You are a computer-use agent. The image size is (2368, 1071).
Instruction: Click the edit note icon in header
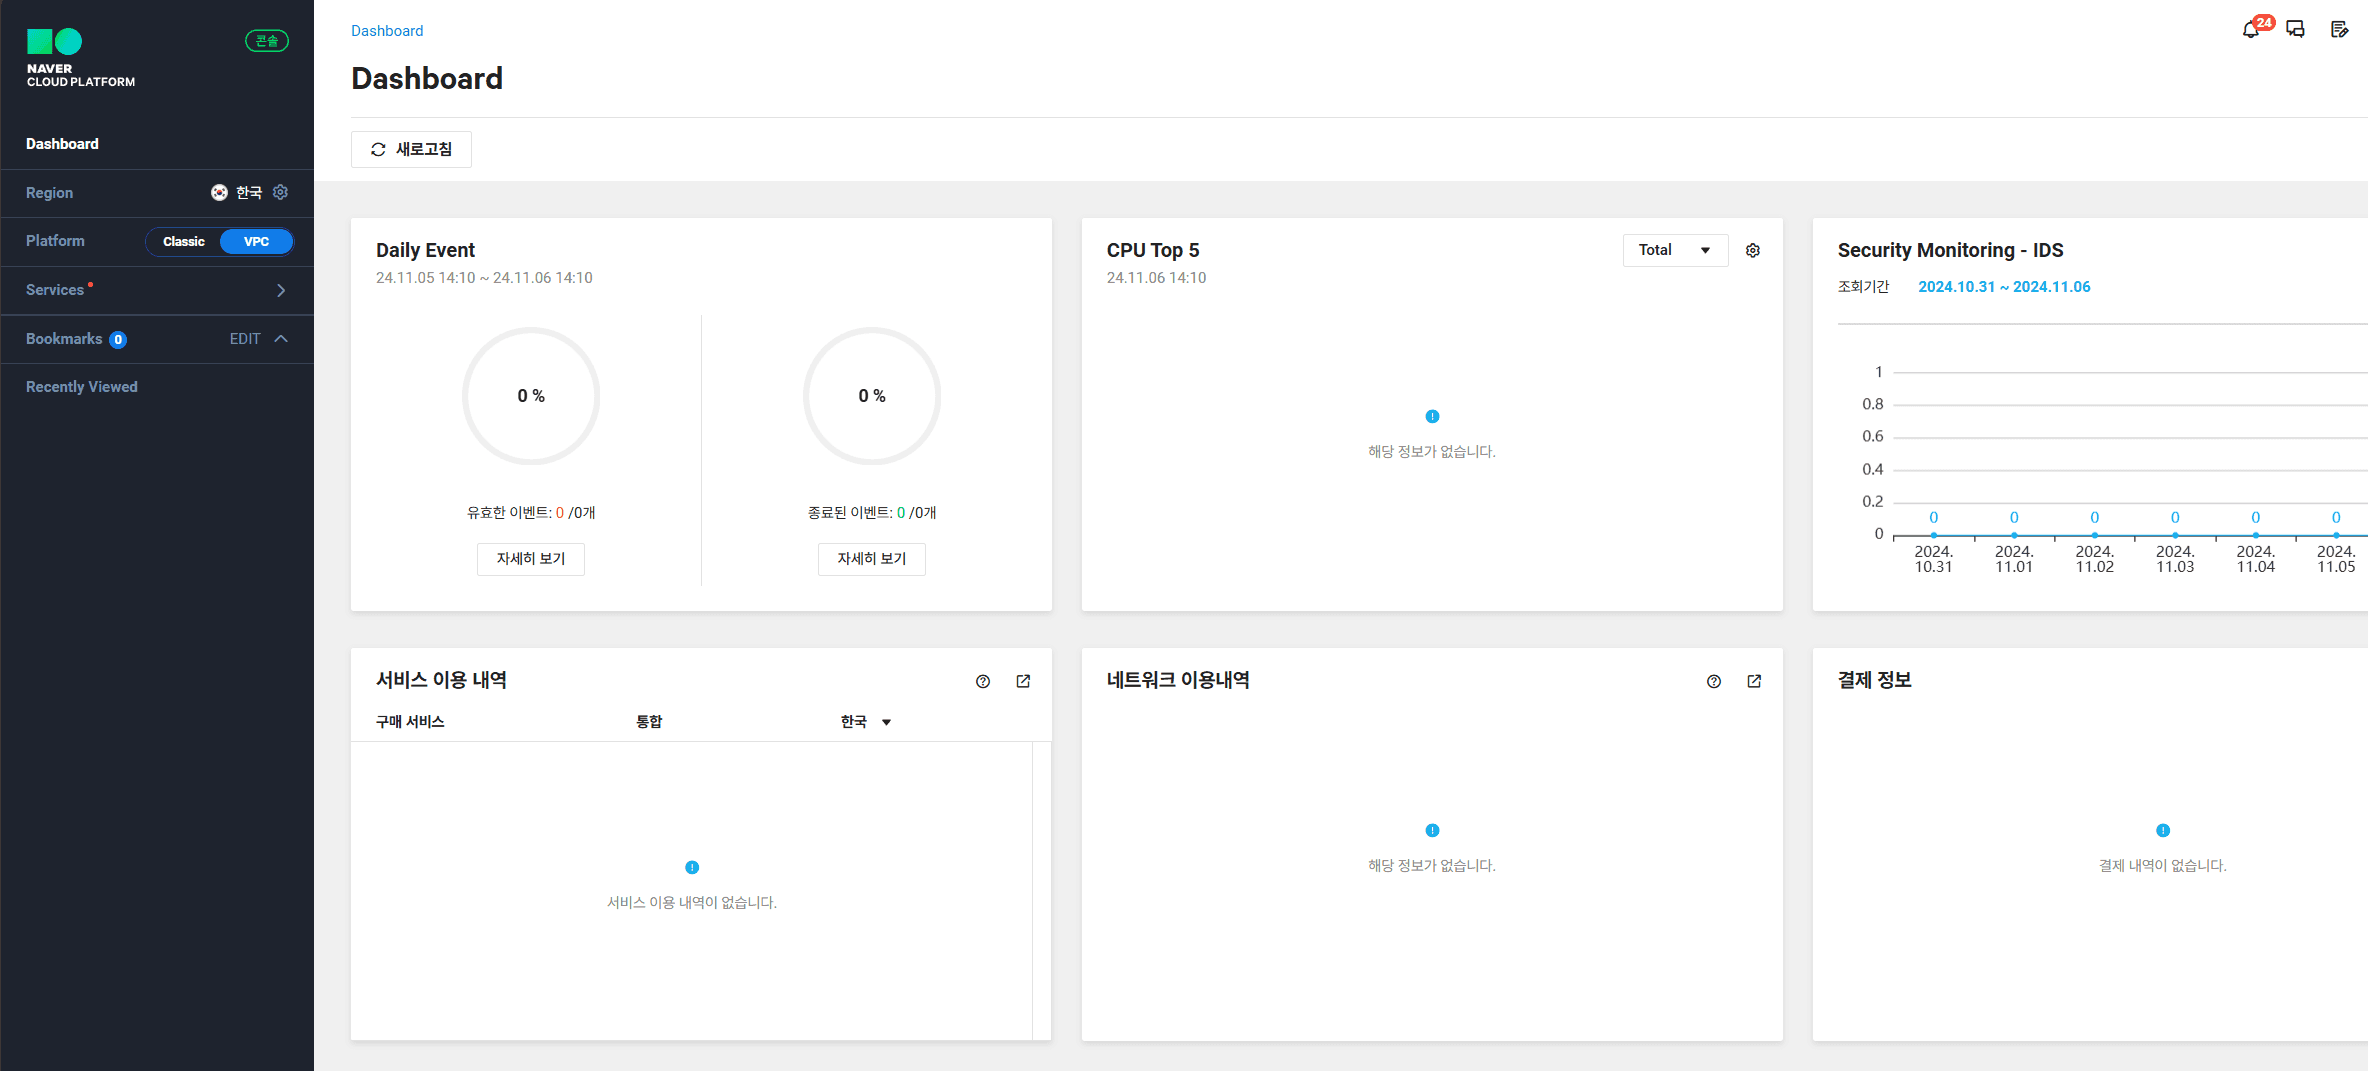2339,30
